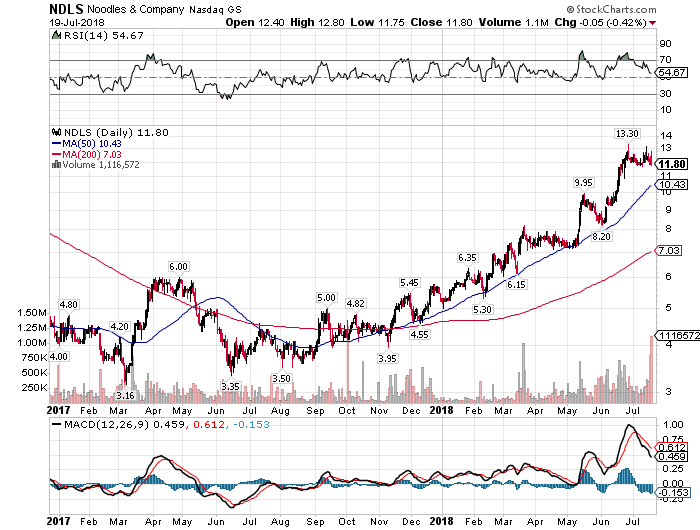Click the StockCharts.com copyright label
The width and height of the screenshot is (700, 530).
pyautogui.click(x=612, y=9)
